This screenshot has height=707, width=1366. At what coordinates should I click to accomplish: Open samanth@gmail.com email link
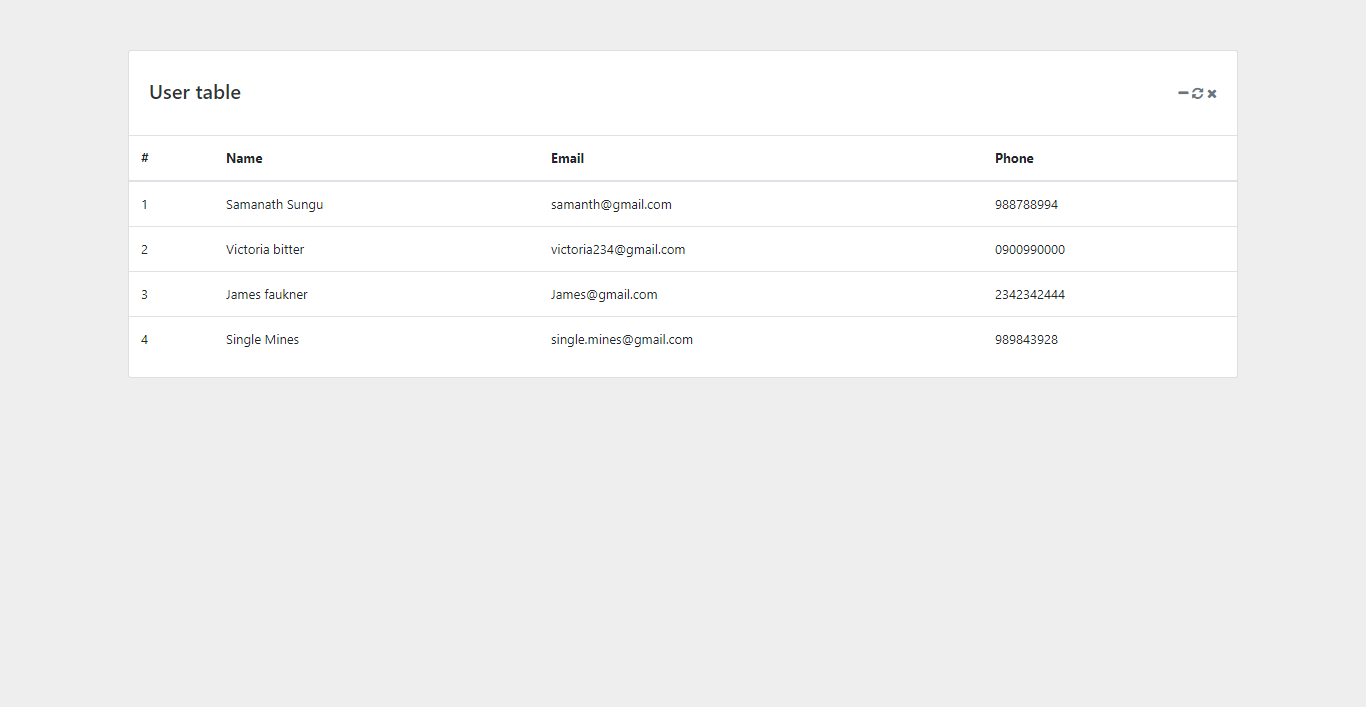[611, 204]
